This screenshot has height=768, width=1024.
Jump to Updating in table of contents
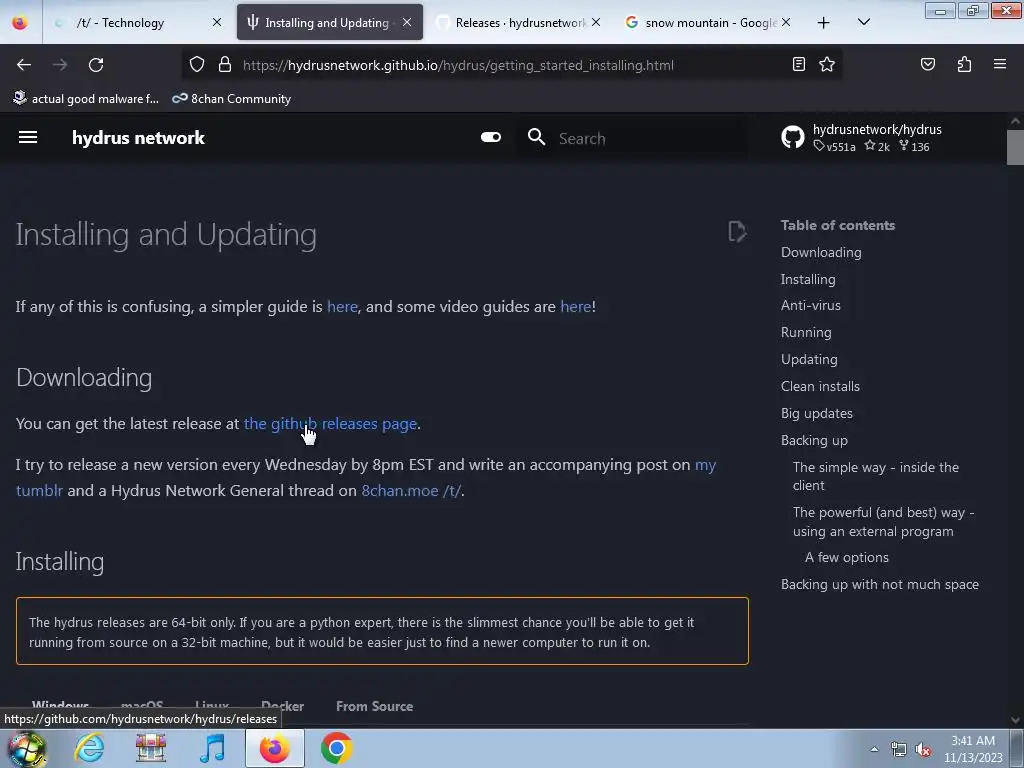(x=809, y=359)
